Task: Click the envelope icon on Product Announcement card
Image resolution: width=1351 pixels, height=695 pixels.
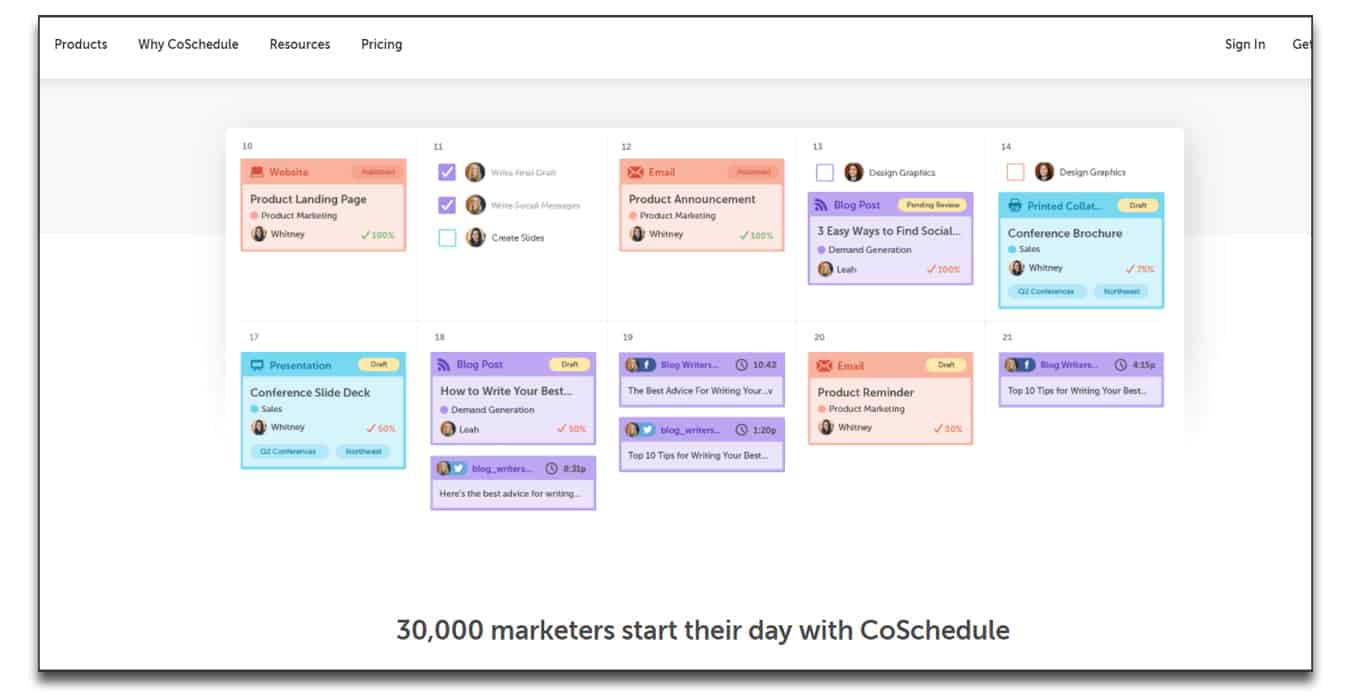Action: coord(635,172)
